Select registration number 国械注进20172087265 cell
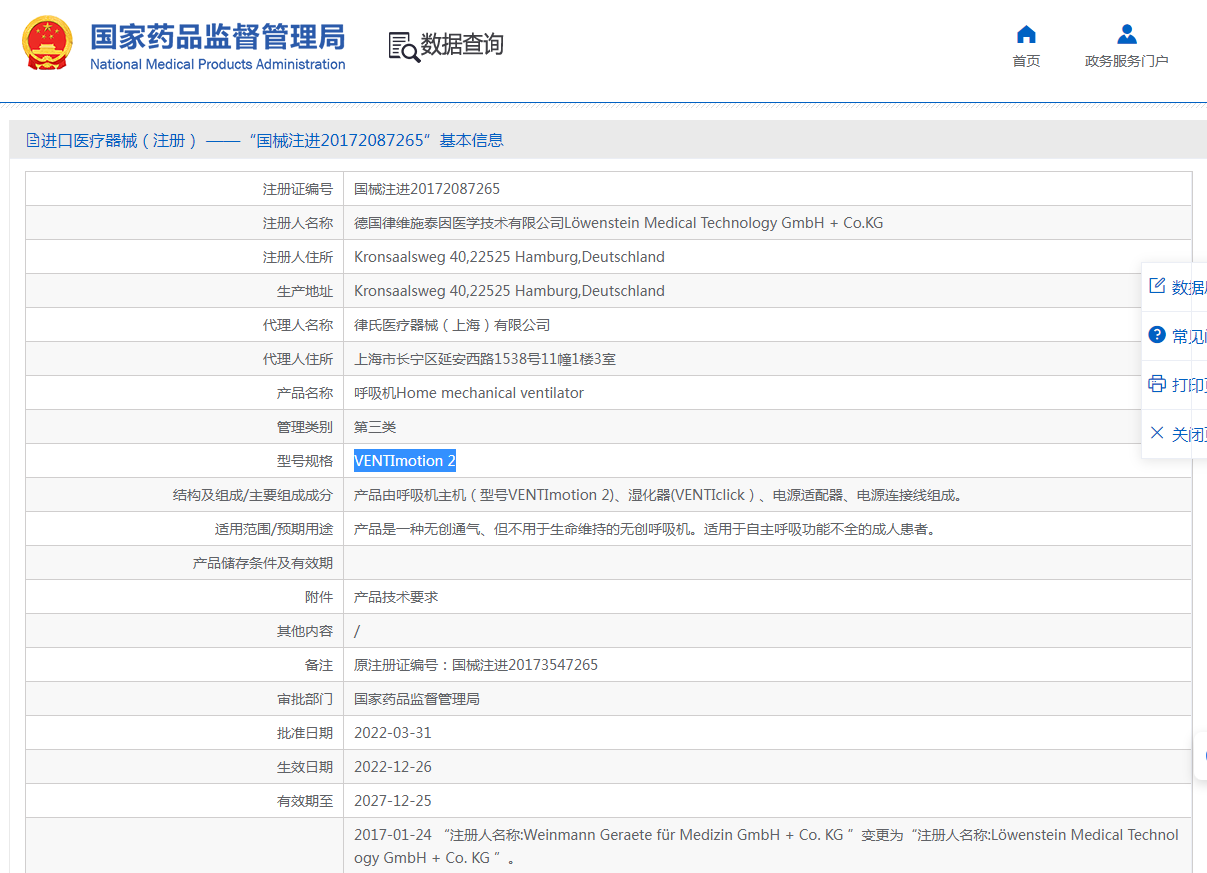Viewport: 1207px width, 873px height. [427, 189]
